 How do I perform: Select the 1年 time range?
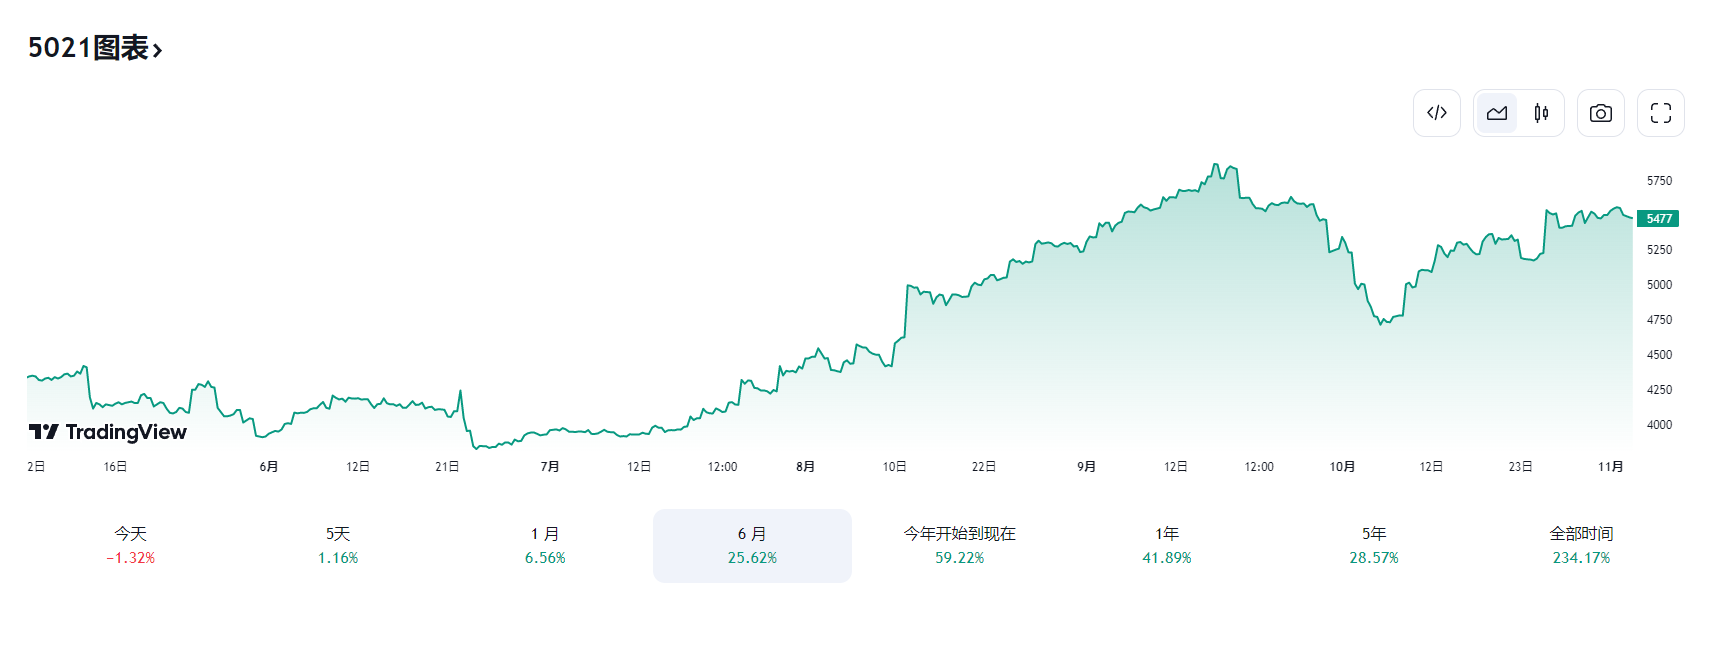(x=1166, y=545)
